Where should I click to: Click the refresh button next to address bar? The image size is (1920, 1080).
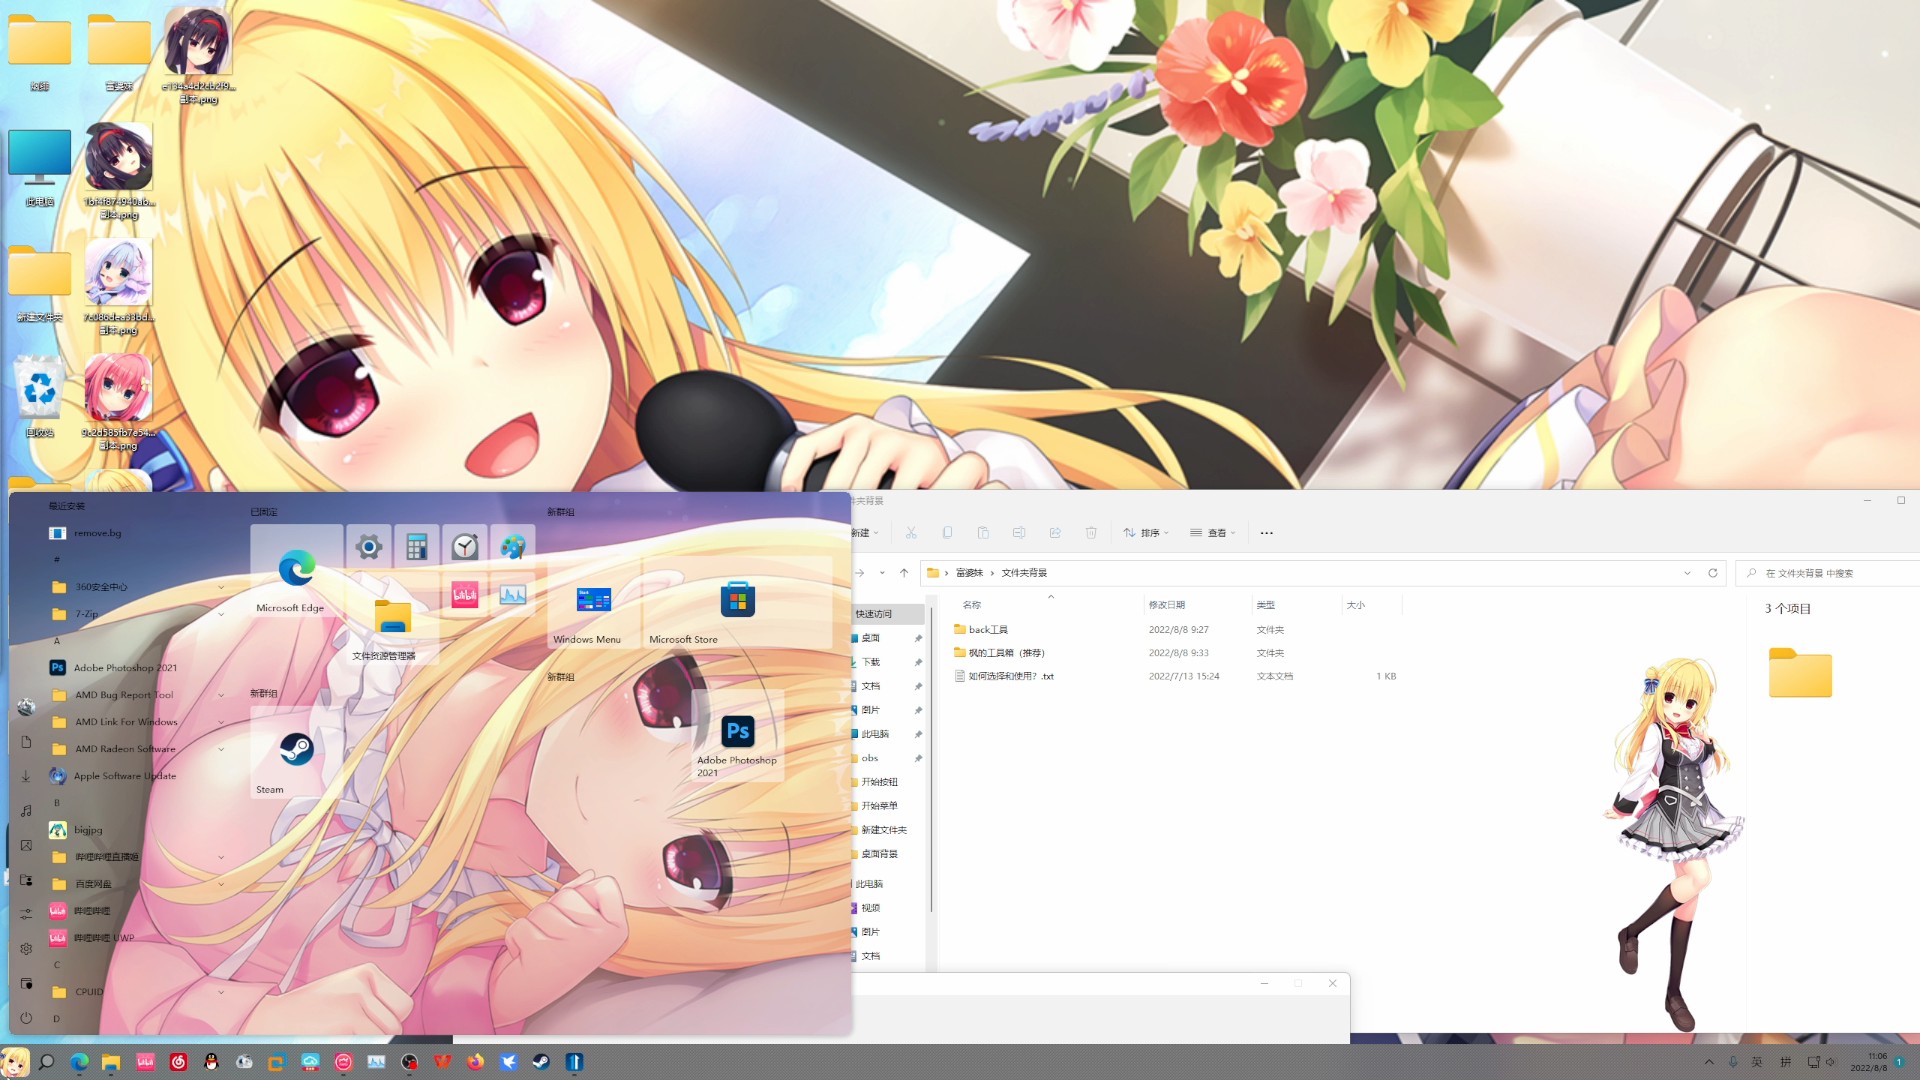pyautogui.click(x=1713, y=573)
